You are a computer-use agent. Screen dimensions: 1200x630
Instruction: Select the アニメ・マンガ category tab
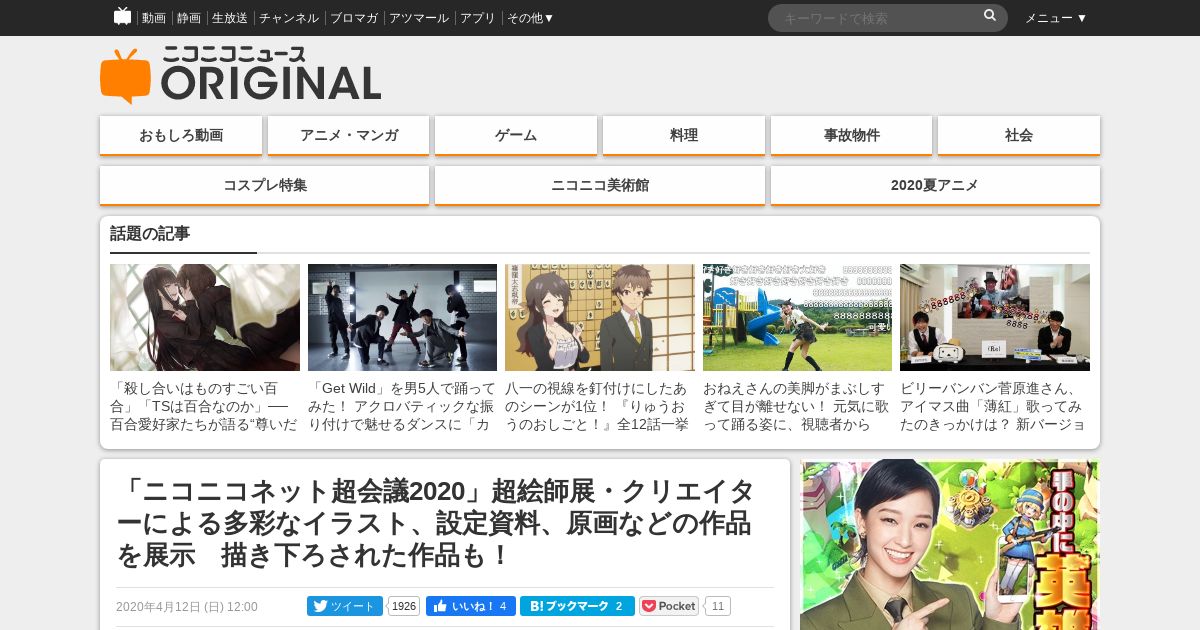(349, 135)
